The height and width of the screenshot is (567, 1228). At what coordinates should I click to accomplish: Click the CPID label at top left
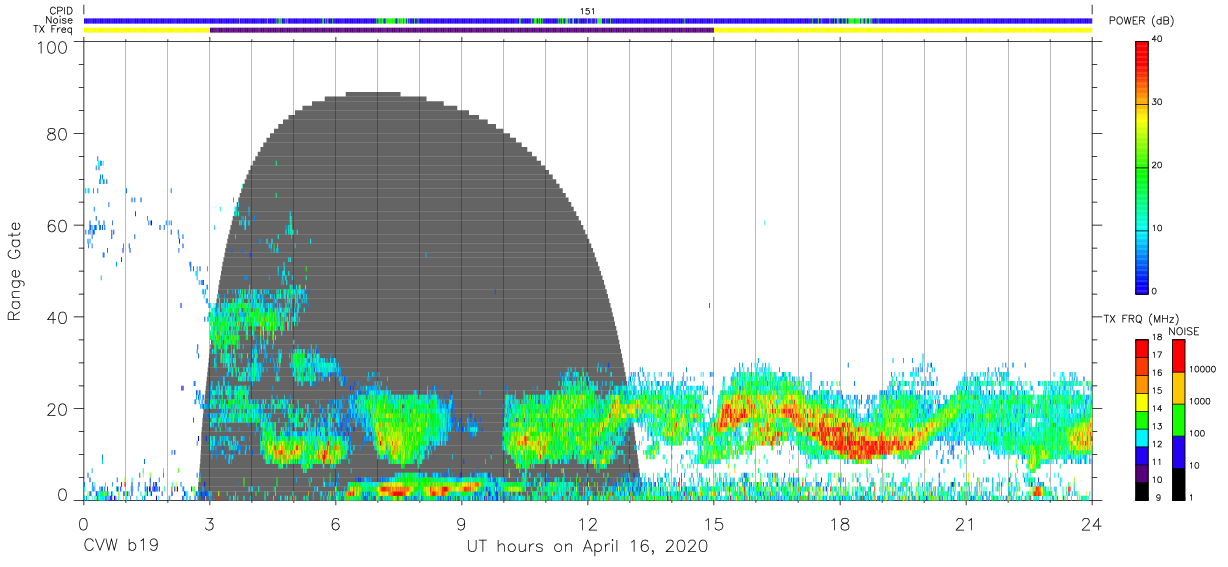pyautogui.click(x=61, y=11)
